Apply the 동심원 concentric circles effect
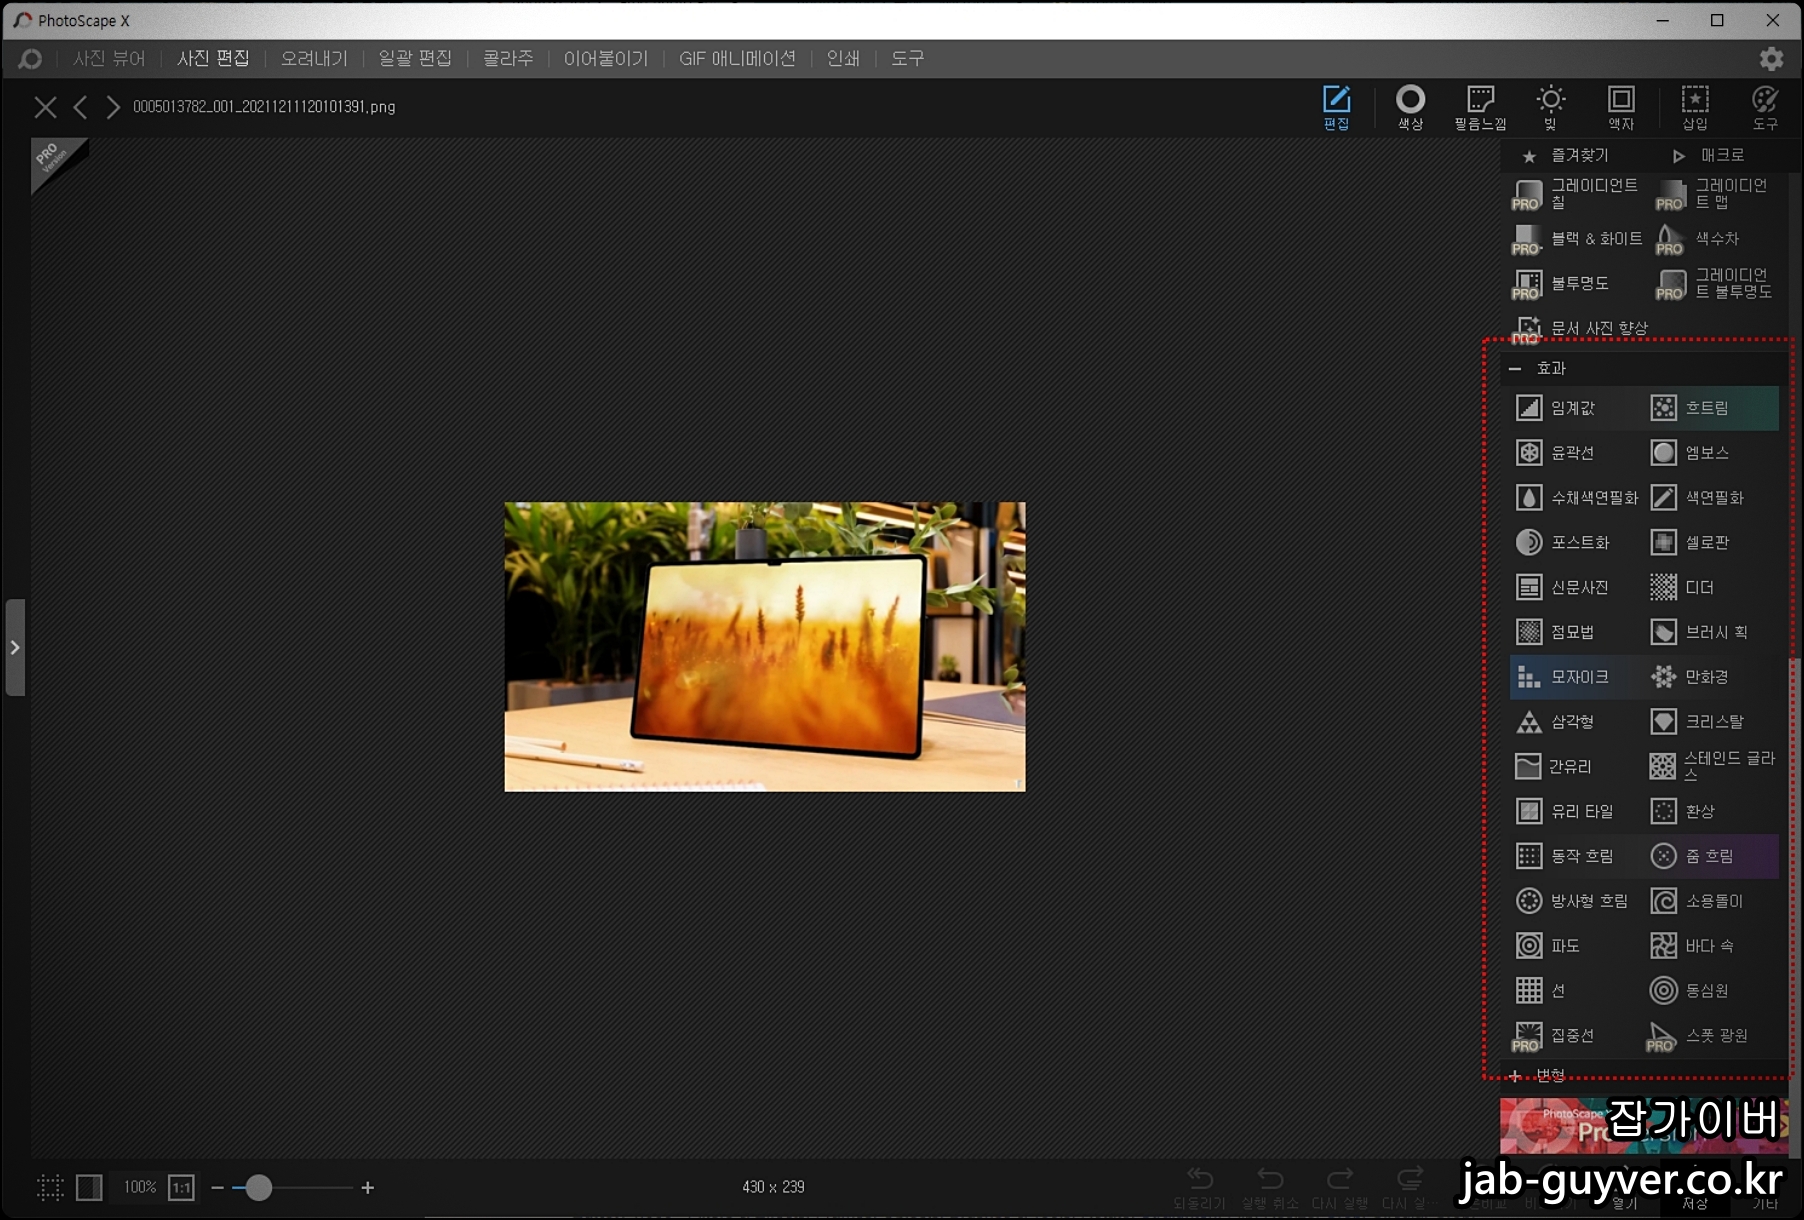Viewport: 1804px width, 1220px height. pos(1712,991)
